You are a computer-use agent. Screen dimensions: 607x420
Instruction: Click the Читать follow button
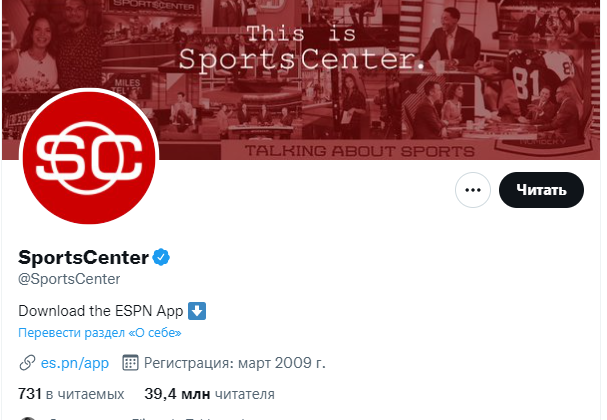coord(541,189)
